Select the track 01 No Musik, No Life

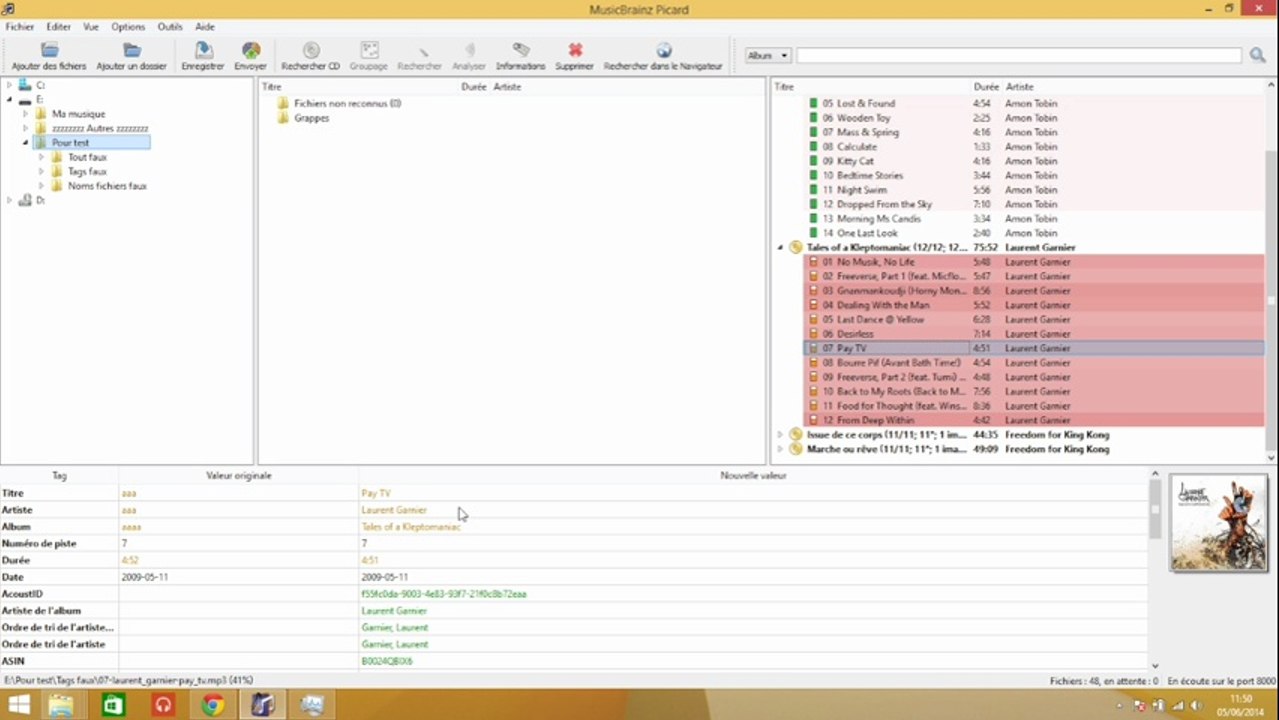point(1034,262)
